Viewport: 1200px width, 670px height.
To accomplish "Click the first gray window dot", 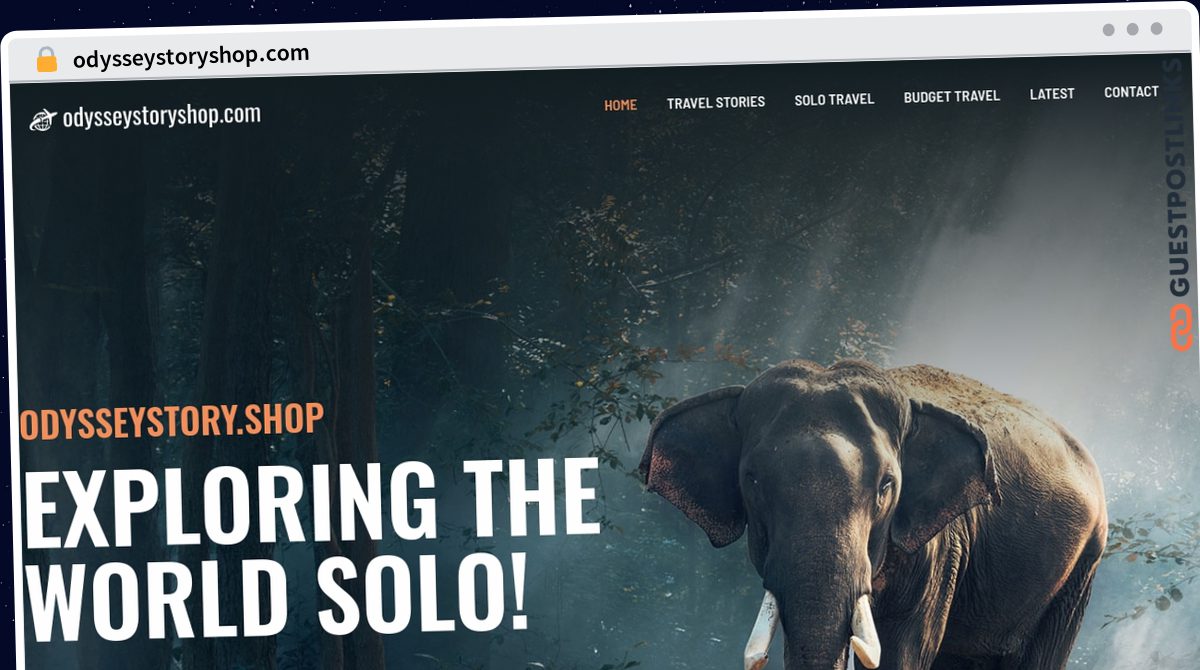I will click(1109, 30).
